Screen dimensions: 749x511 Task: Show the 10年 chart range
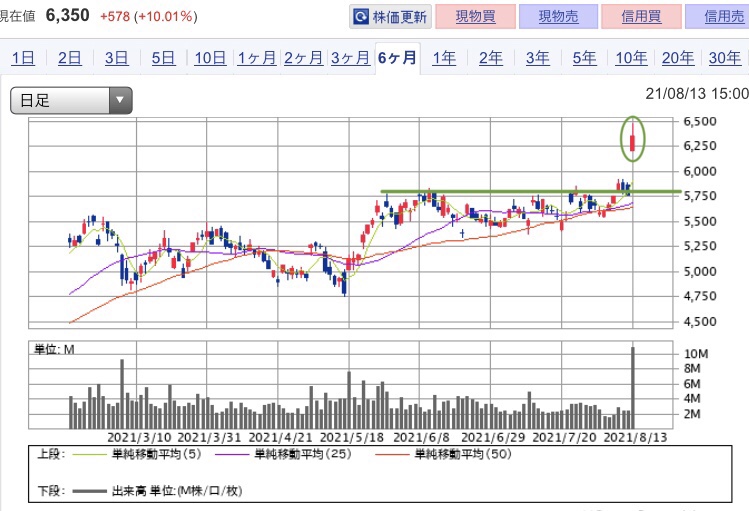click(x=631, y=58)
